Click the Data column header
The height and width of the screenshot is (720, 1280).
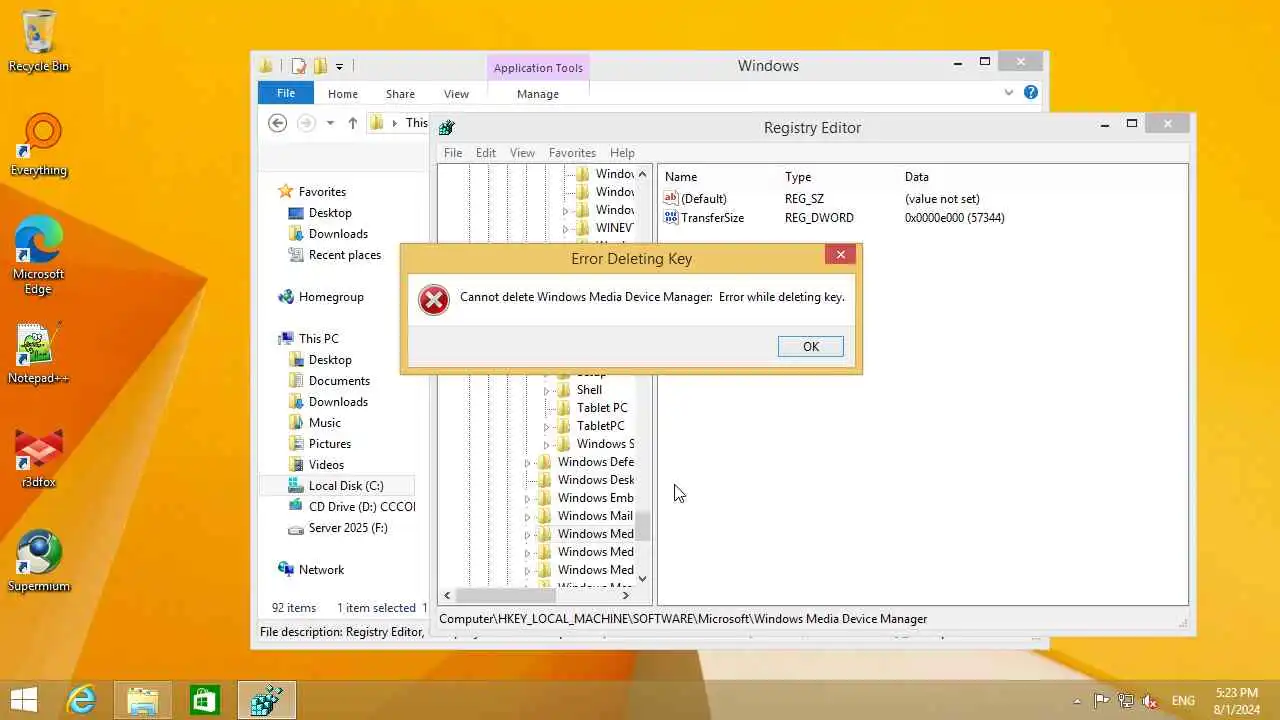917,177
